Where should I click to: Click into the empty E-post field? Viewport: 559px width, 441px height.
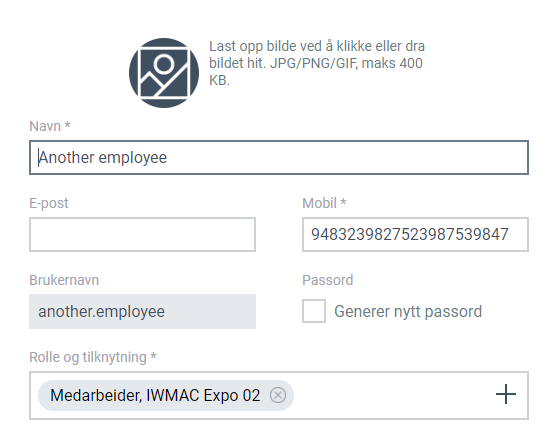[x=142, y=235]
